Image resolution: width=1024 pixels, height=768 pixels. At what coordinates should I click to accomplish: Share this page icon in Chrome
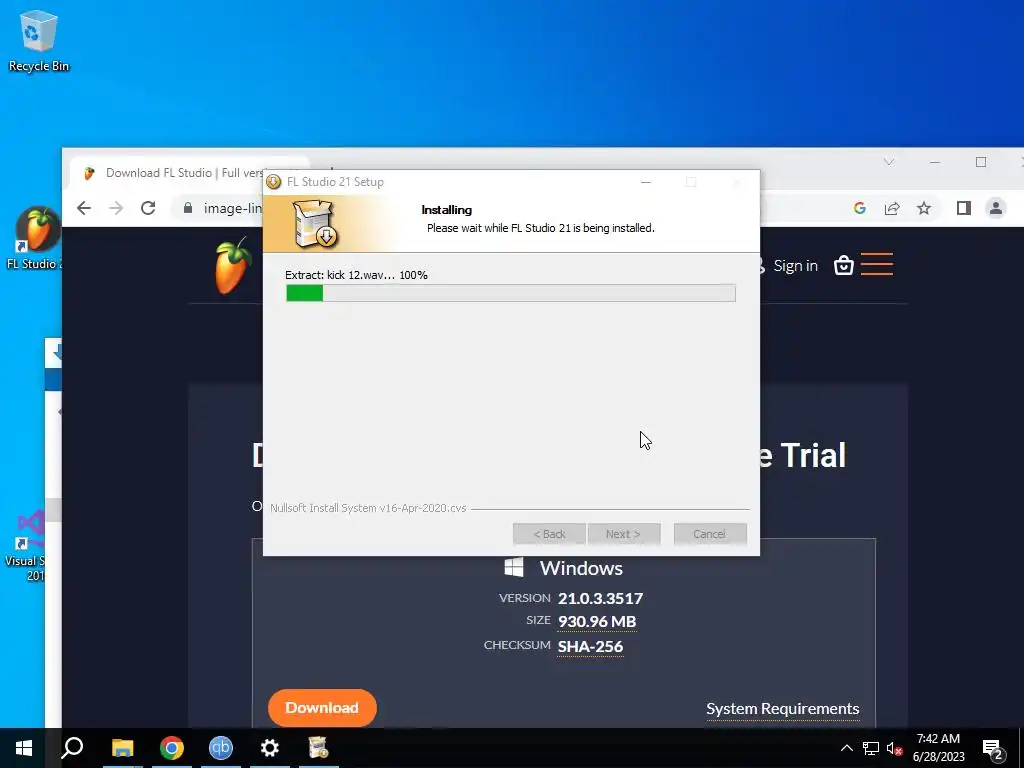click(891, 208)
